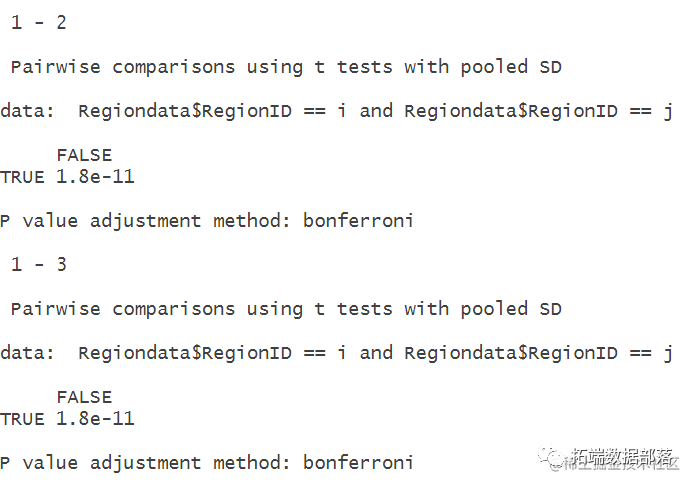Screen dimensions: 695x487
Task: Click the Chinese watermark text at bottom right
Action: (x=623, y=458)
